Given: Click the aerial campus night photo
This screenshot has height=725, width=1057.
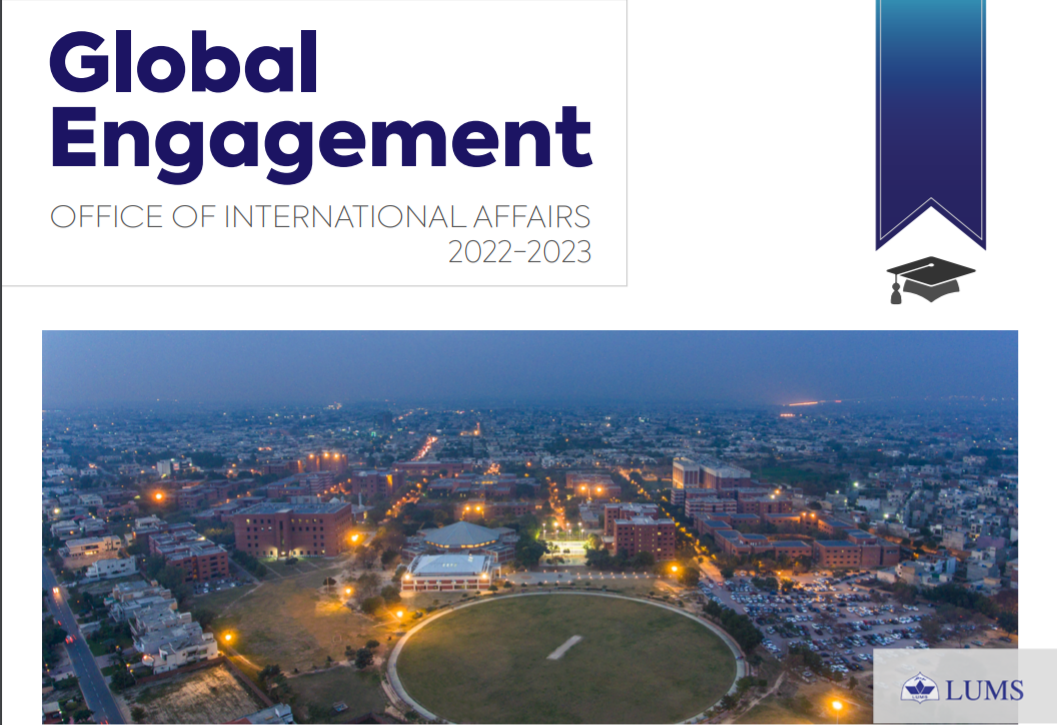Looking at the screenshot, I should 530,527.
